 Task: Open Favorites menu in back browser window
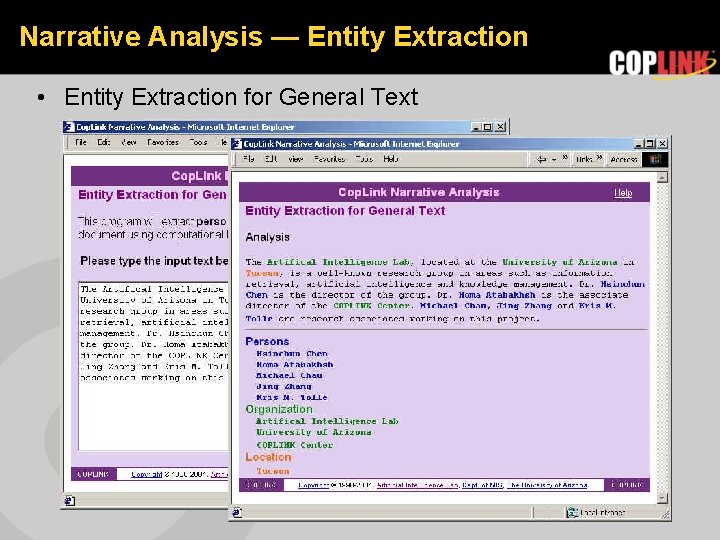tap(163, 142)
